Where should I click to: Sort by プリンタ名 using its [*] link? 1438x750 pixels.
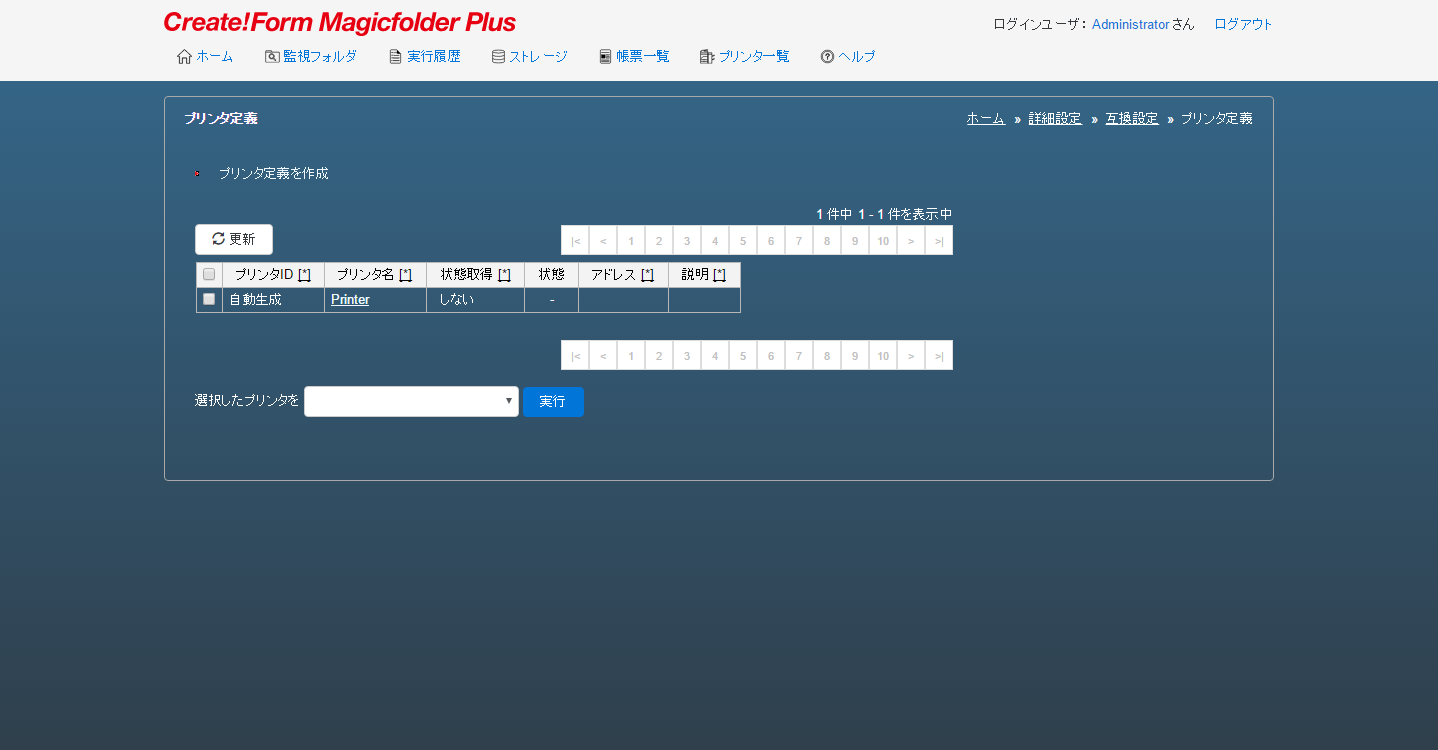point(405,274)
